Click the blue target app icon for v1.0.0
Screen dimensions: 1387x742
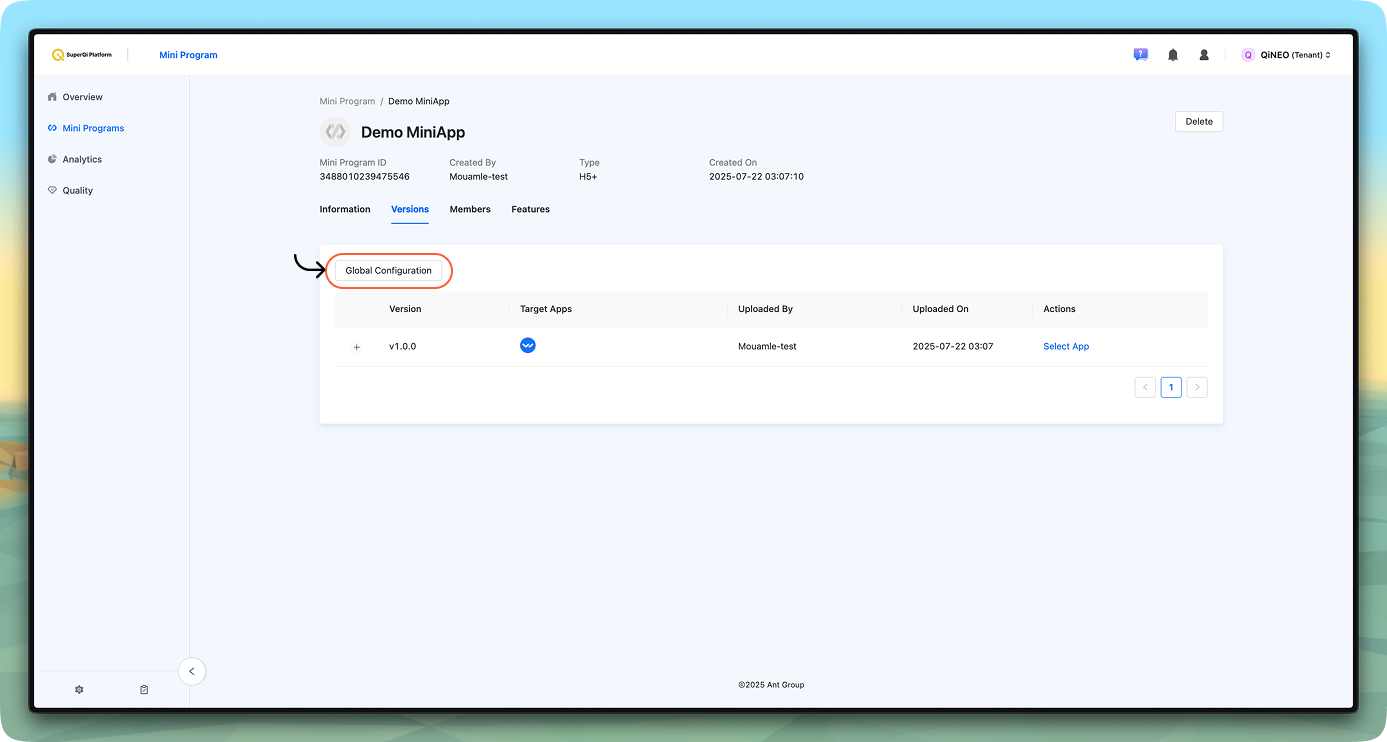[x=528, y=346]
